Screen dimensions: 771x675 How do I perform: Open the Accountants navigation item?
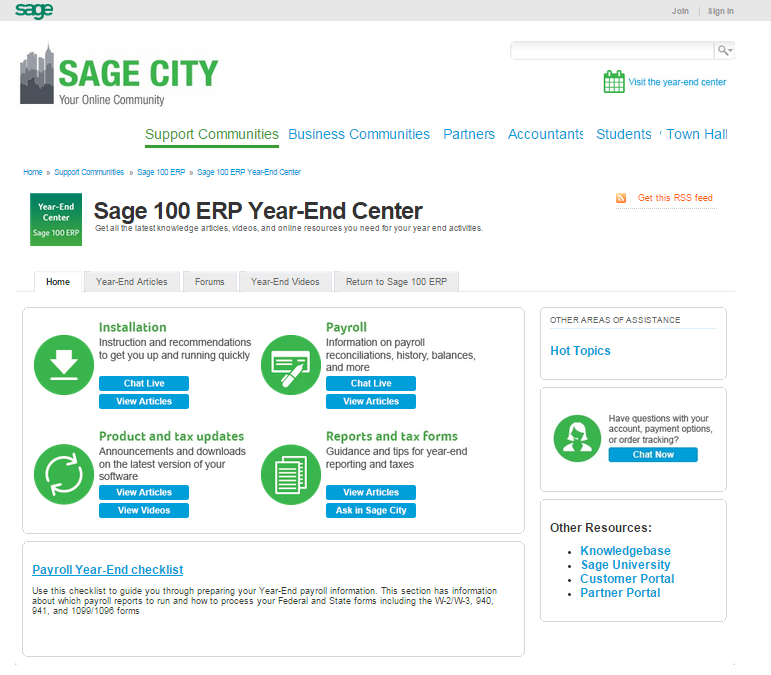click(x=545, y=134)
